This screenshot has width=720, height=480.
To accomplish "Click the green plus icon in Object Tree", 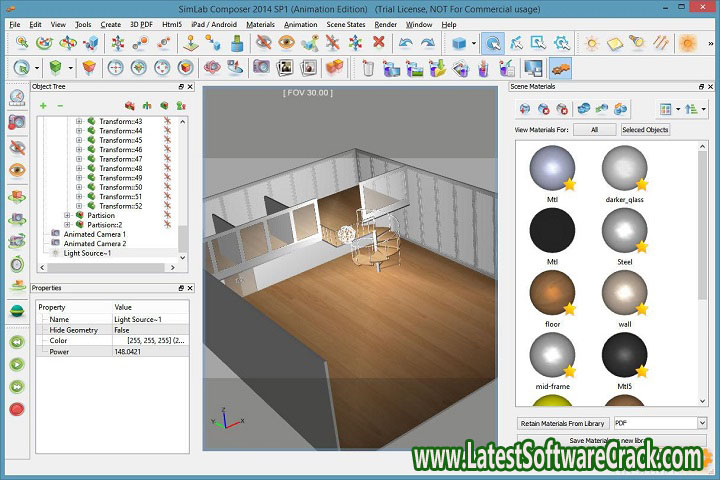I will pos(43,106).
